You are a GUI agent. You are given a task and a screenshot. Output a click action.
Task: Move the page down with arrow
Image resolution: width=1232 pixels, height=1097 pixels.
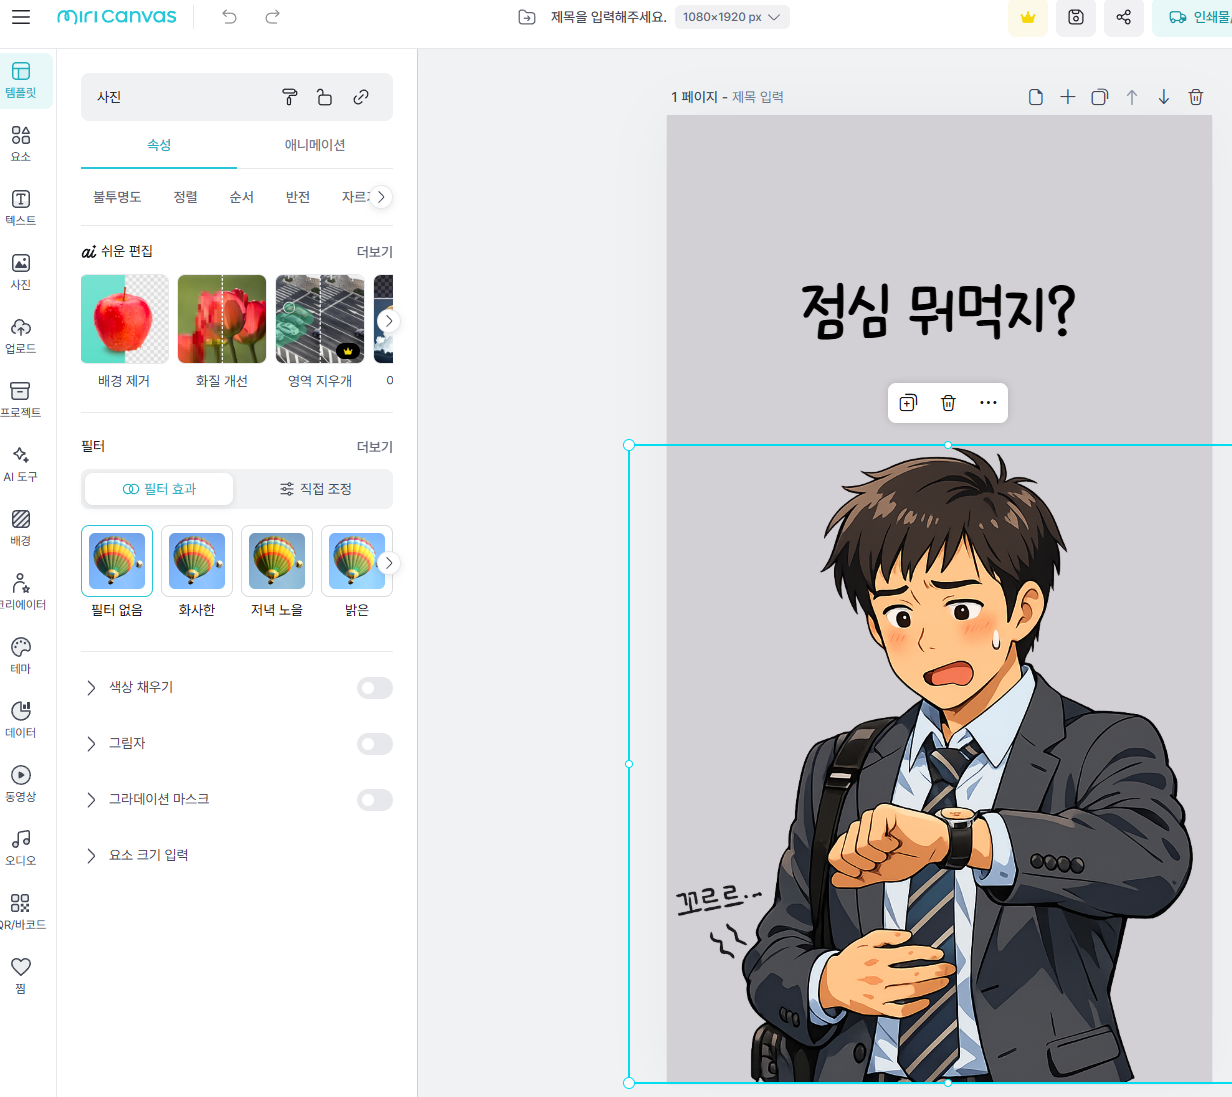click(x=1164, y=97)
